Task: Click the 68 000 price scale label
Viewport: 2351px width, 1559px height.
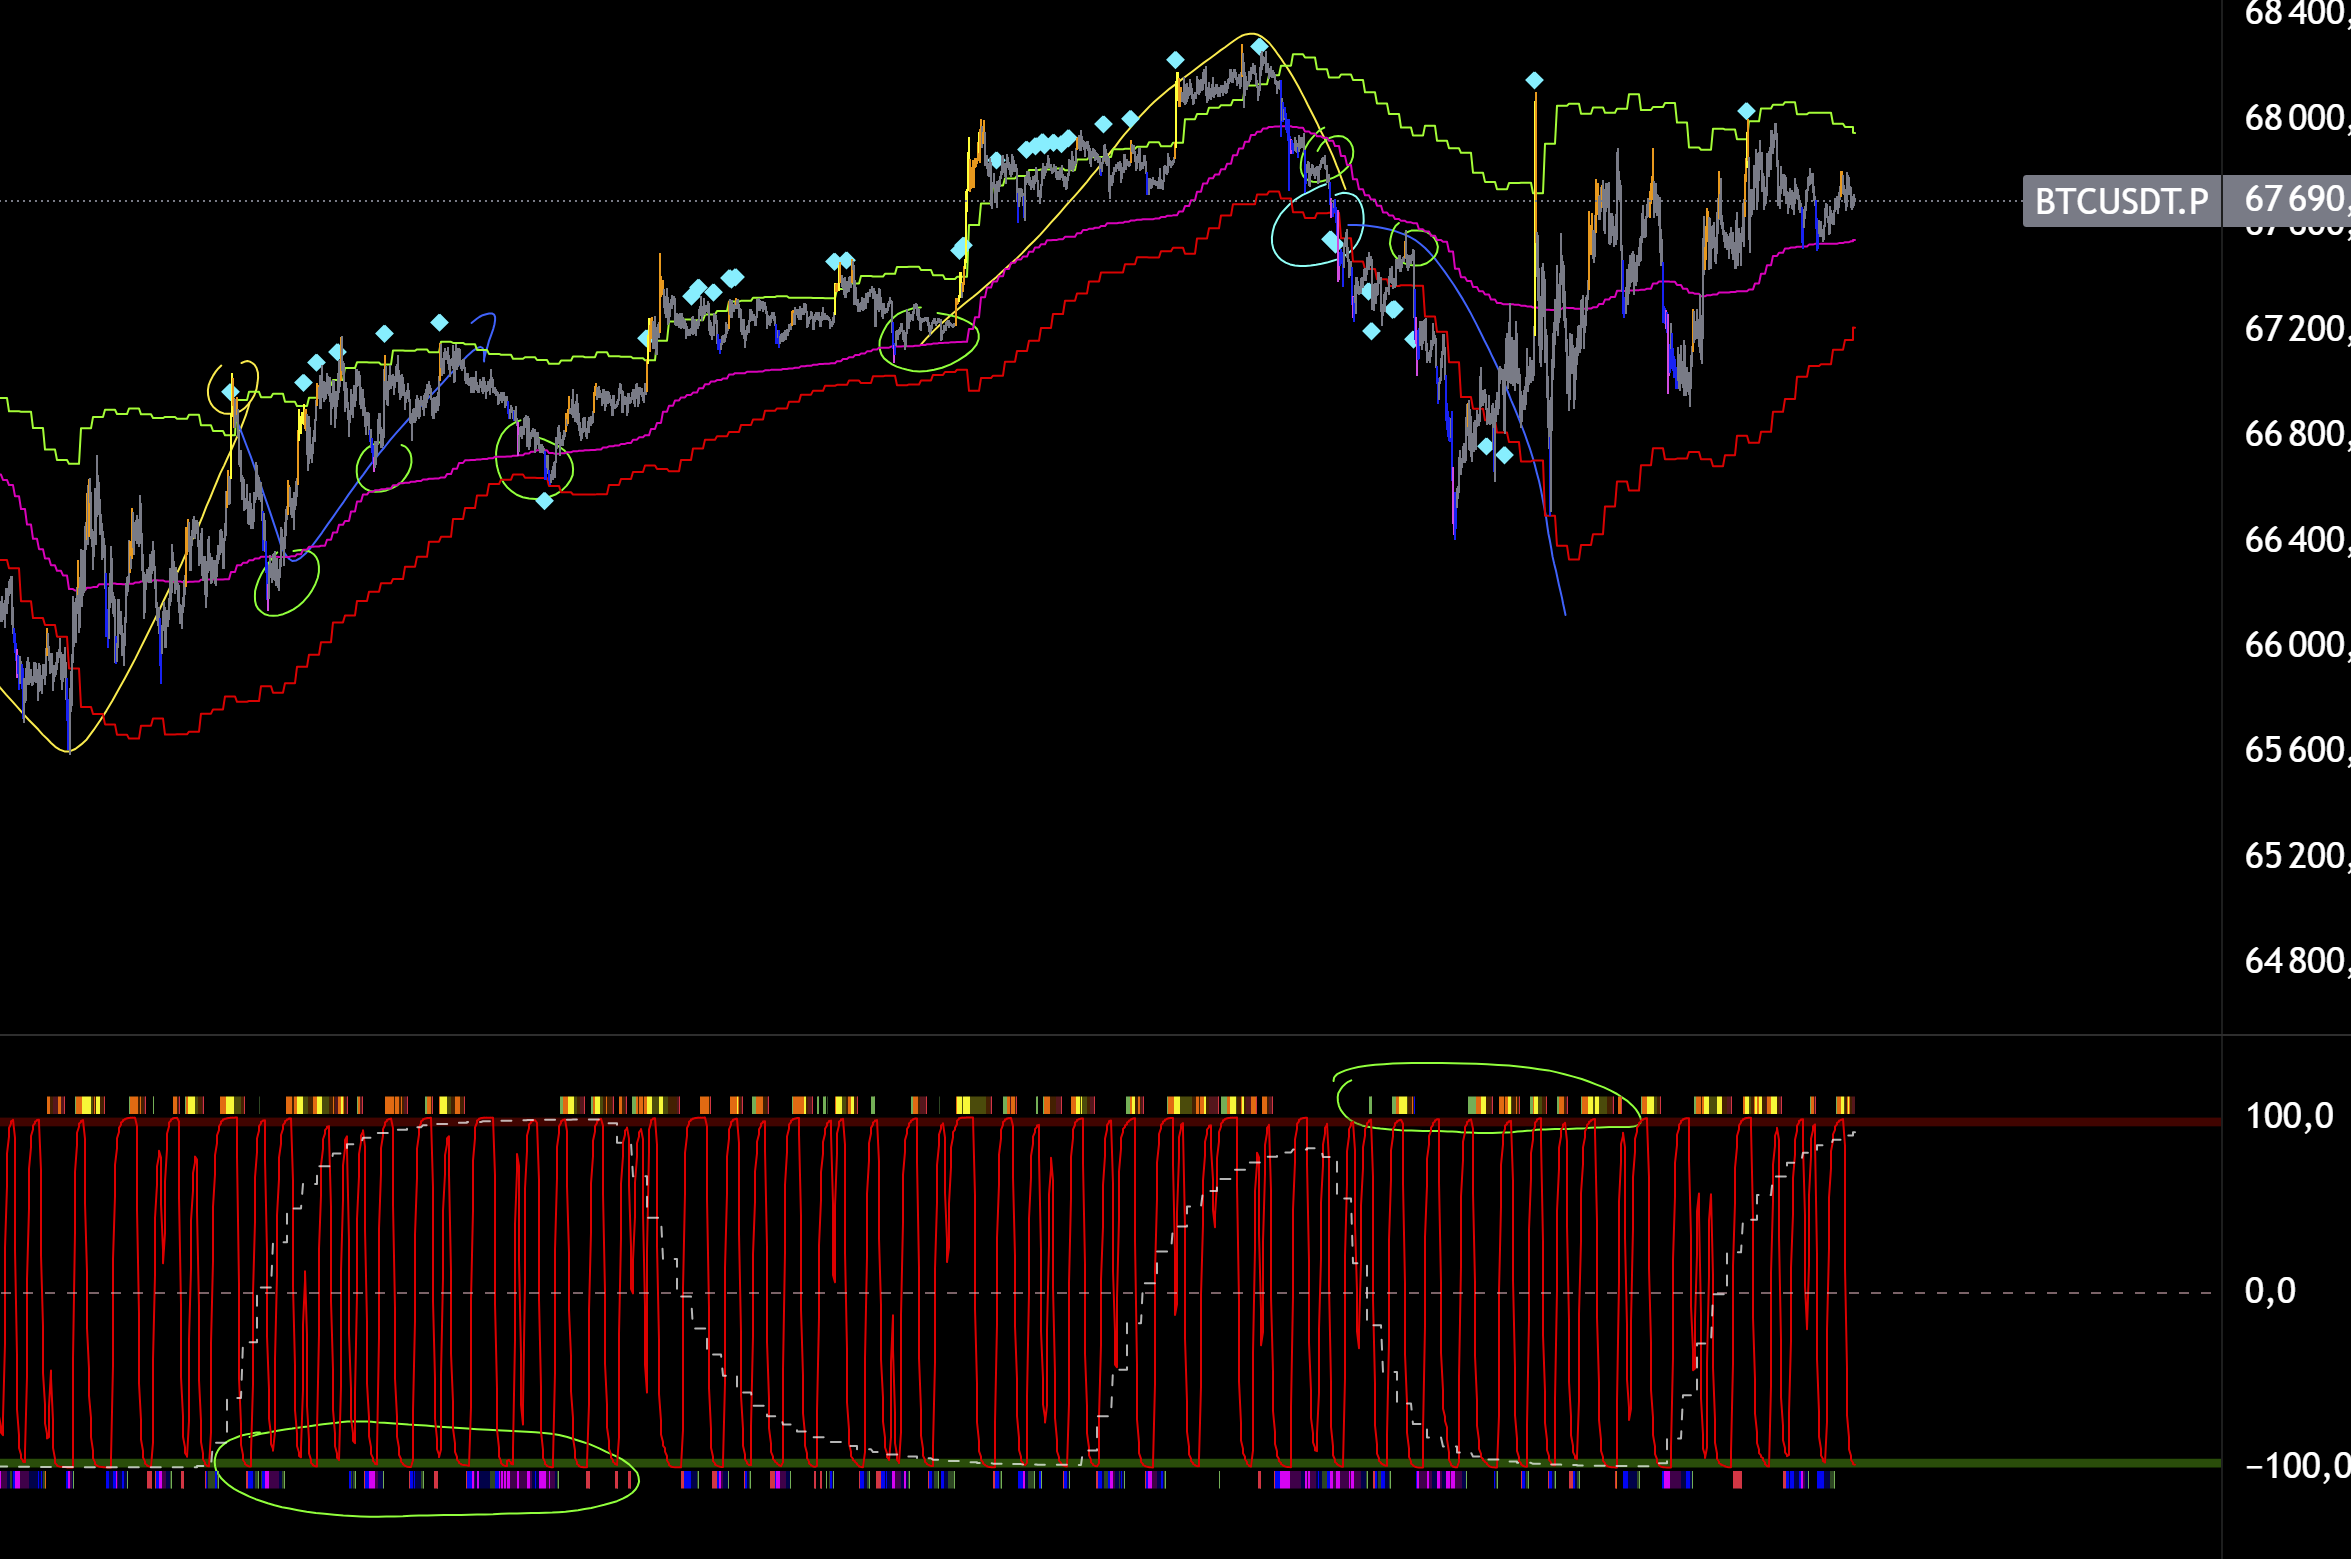Action: pyautogui.click(x=2294, y=118)
